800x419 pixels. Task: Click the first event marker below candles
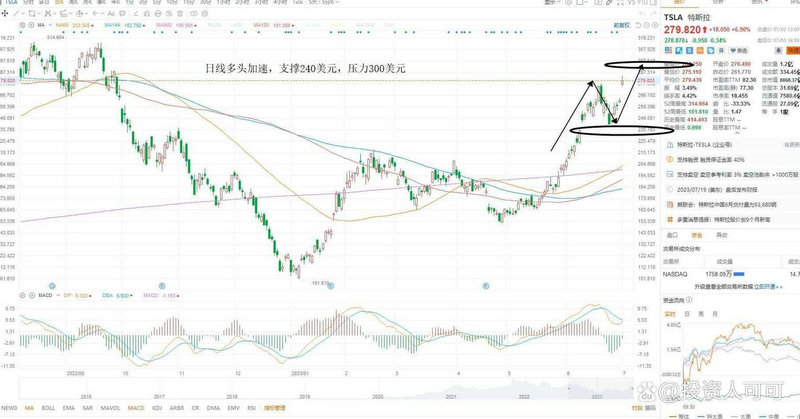(x=52, y=286)
